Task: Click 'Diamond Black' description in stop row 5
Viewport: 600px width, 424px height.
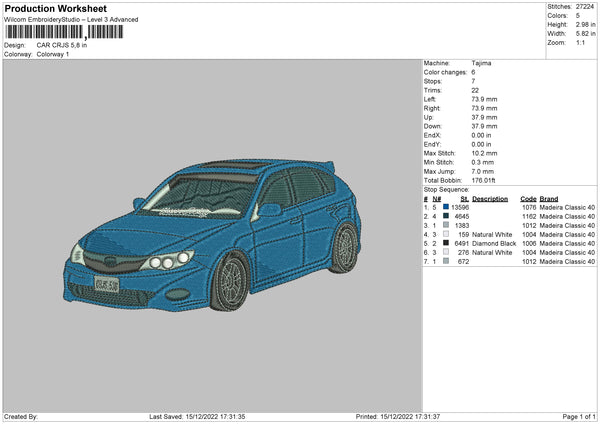Action: [x=494, y=243]
